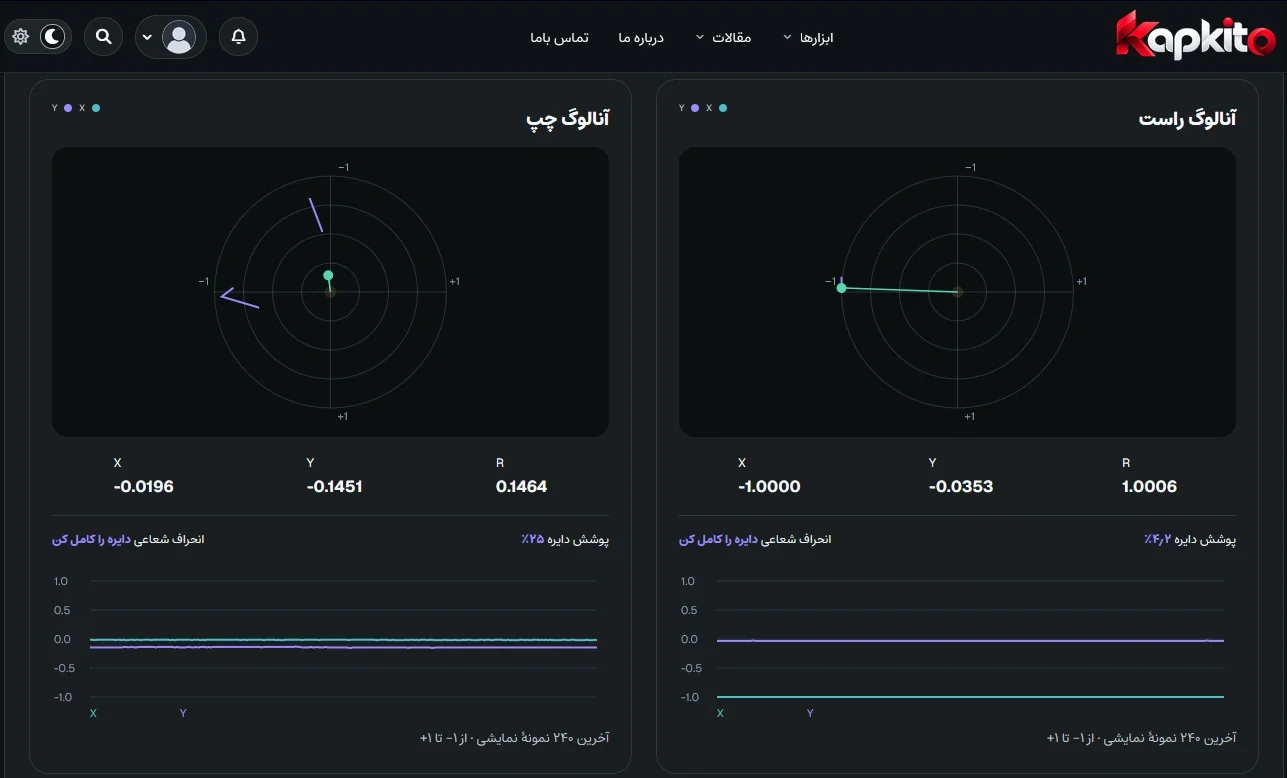Viewport: 1287px width, 778px height.
Task: Expand the user account dropdown chevron
Action: (147, 38)
